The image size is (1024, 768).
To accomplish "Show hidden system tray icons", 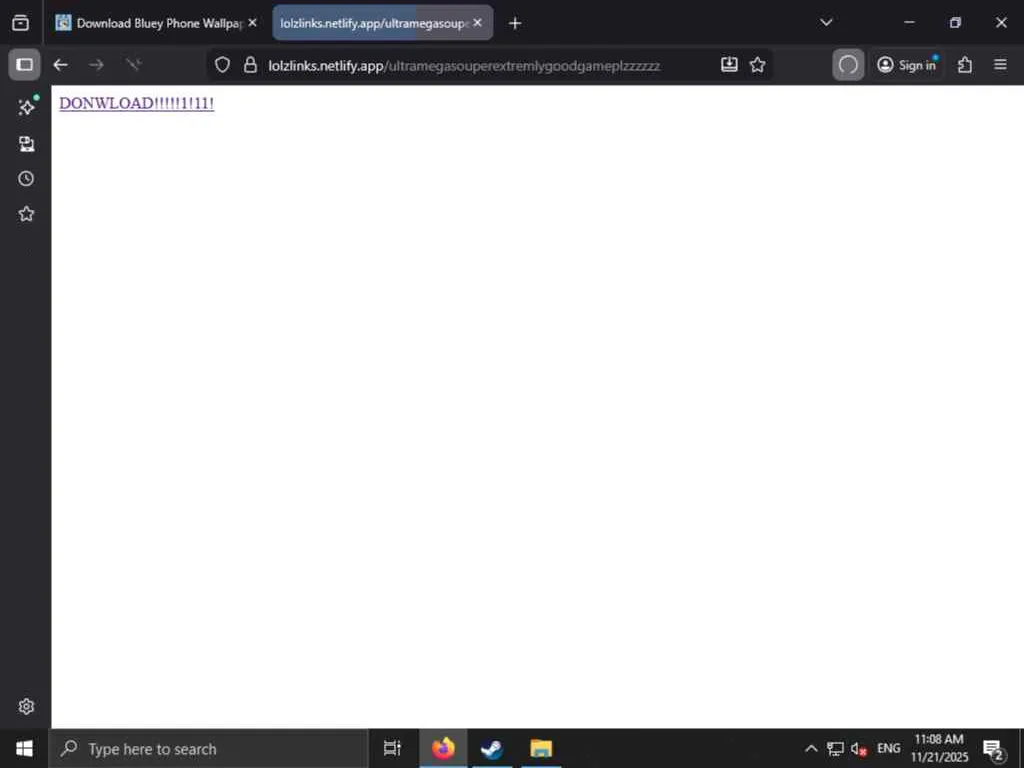I will click(810, 748).
